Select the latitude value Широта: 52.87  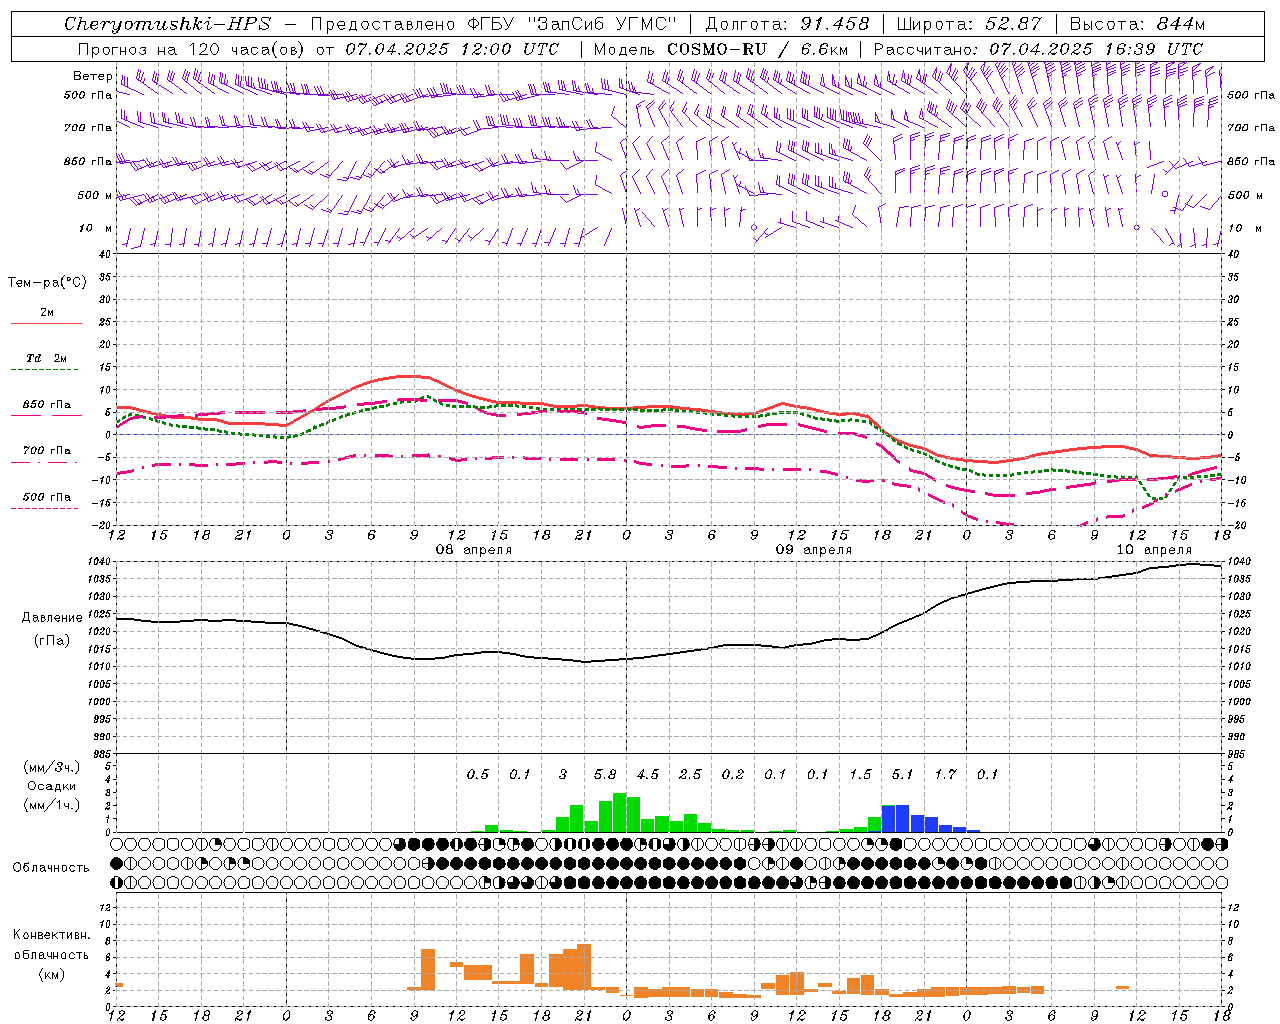pyautogui.click(x=969, y=24)
